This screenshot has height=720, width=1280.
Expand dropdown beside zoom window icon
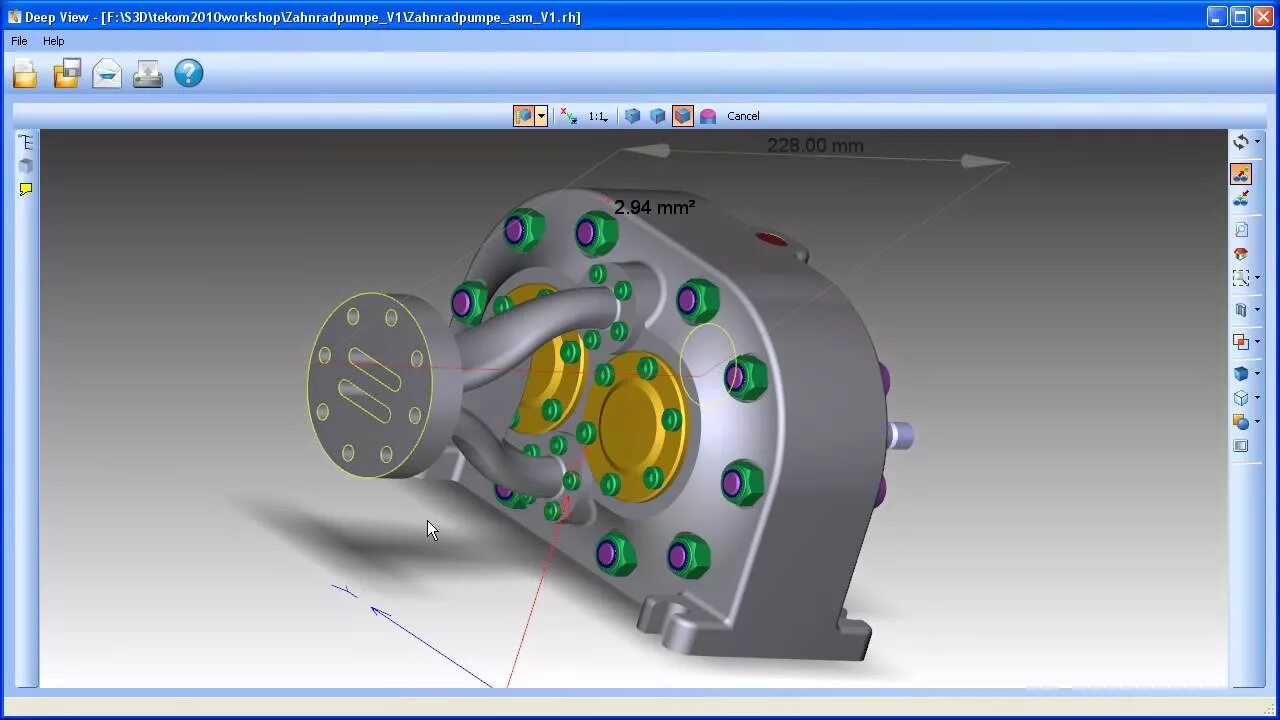click(1257, 278)
